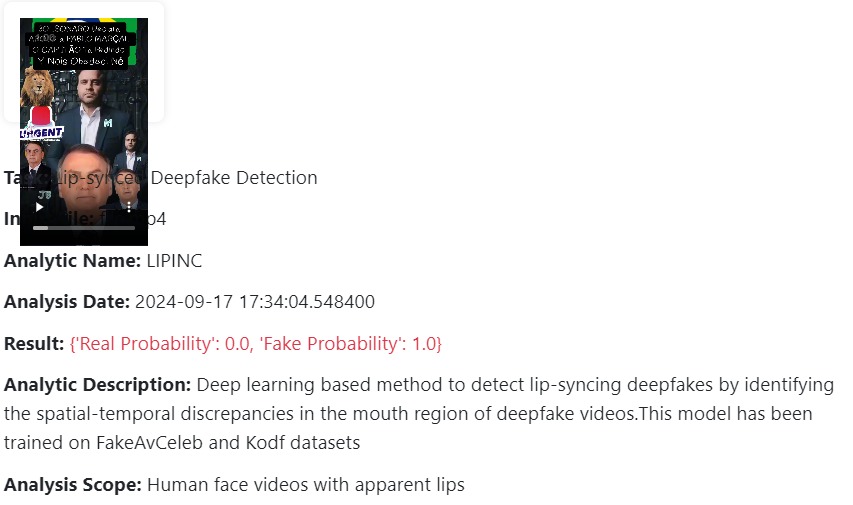Click the Result label
Screen dimensions: 853x505
[x=34, y=344]
